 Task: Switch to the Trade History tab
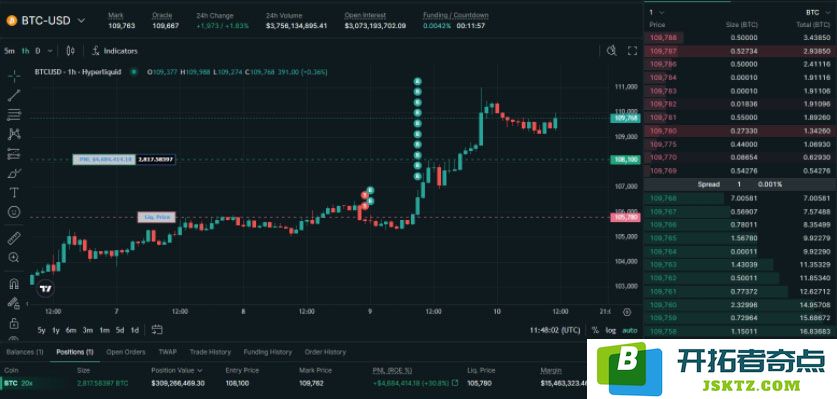[x=210, y=352]
